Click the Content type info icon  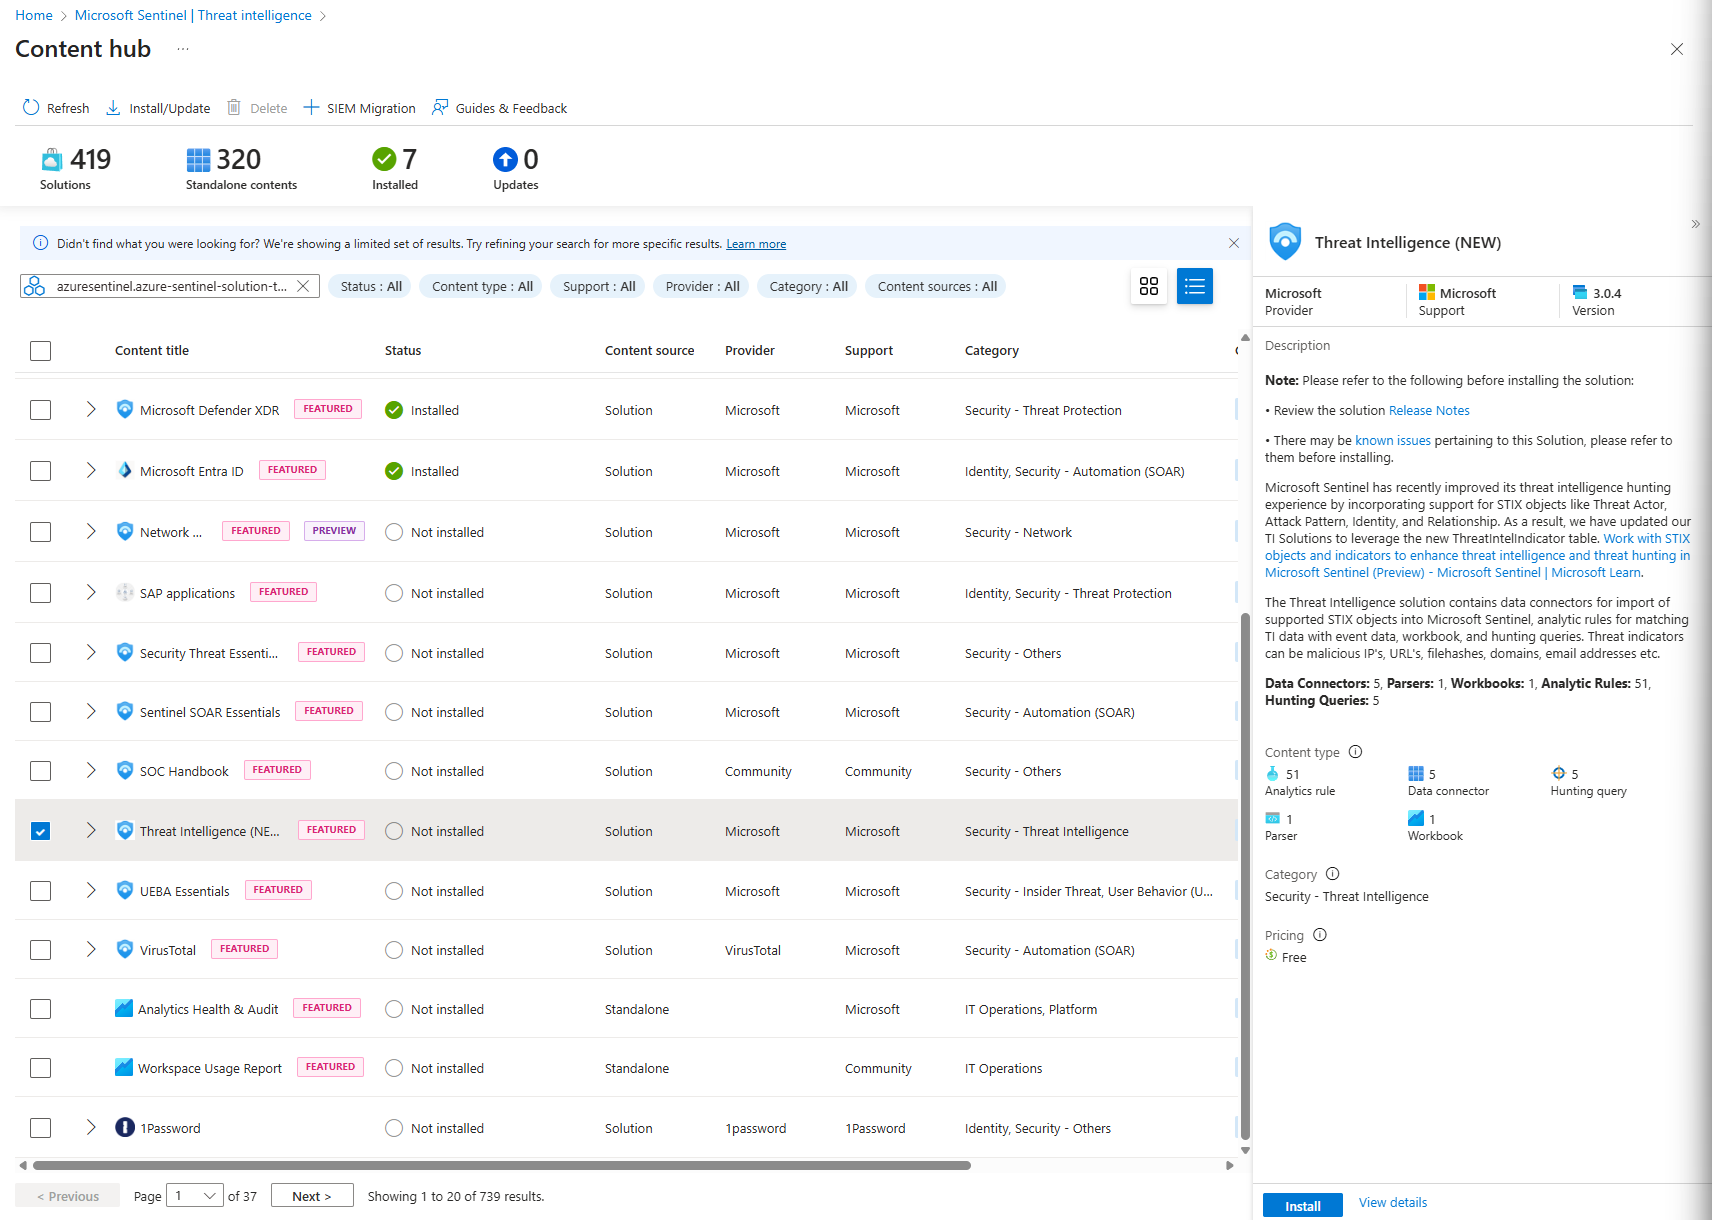[x=1355, y=752]
